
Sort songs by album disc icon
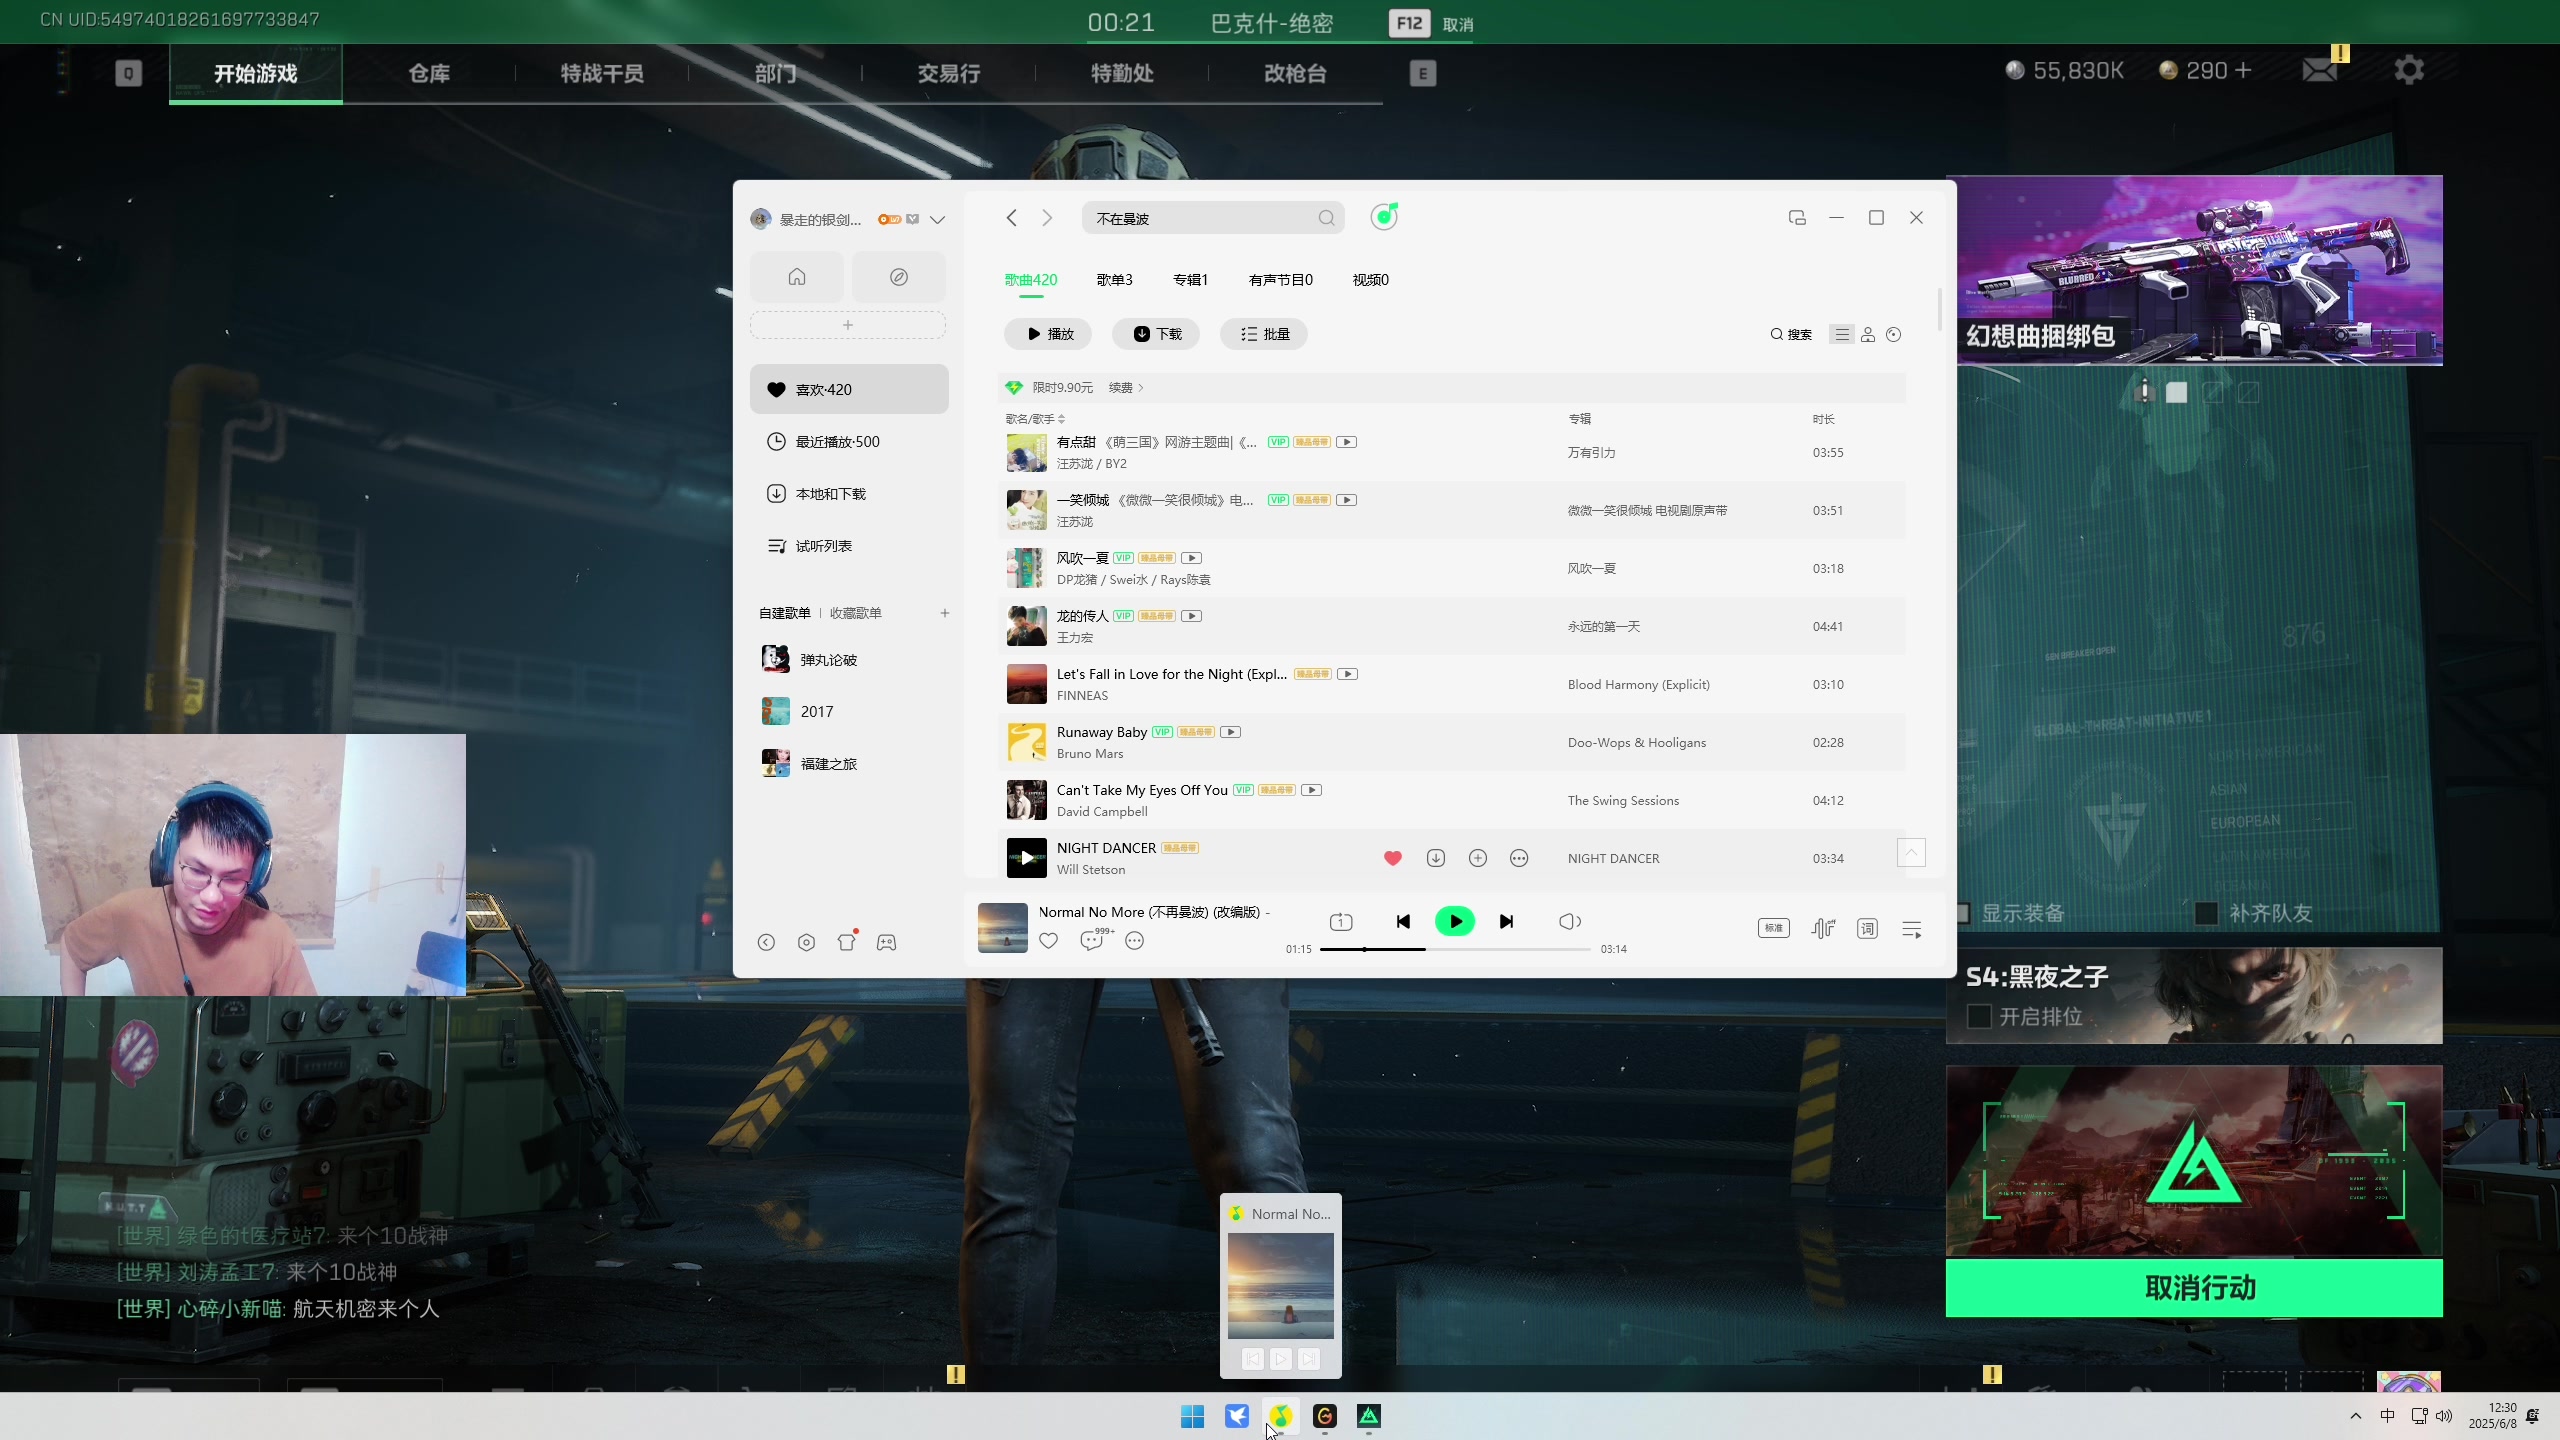coord(1894,335)
